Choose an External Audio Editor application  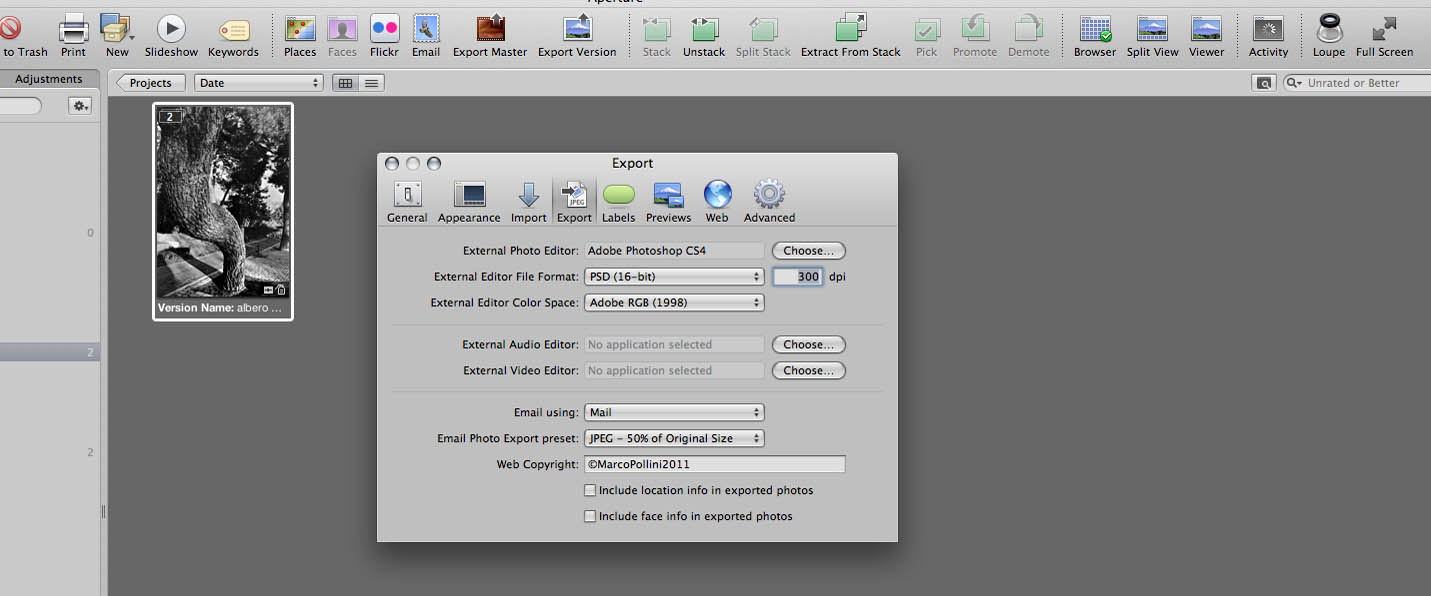(809, 345)
